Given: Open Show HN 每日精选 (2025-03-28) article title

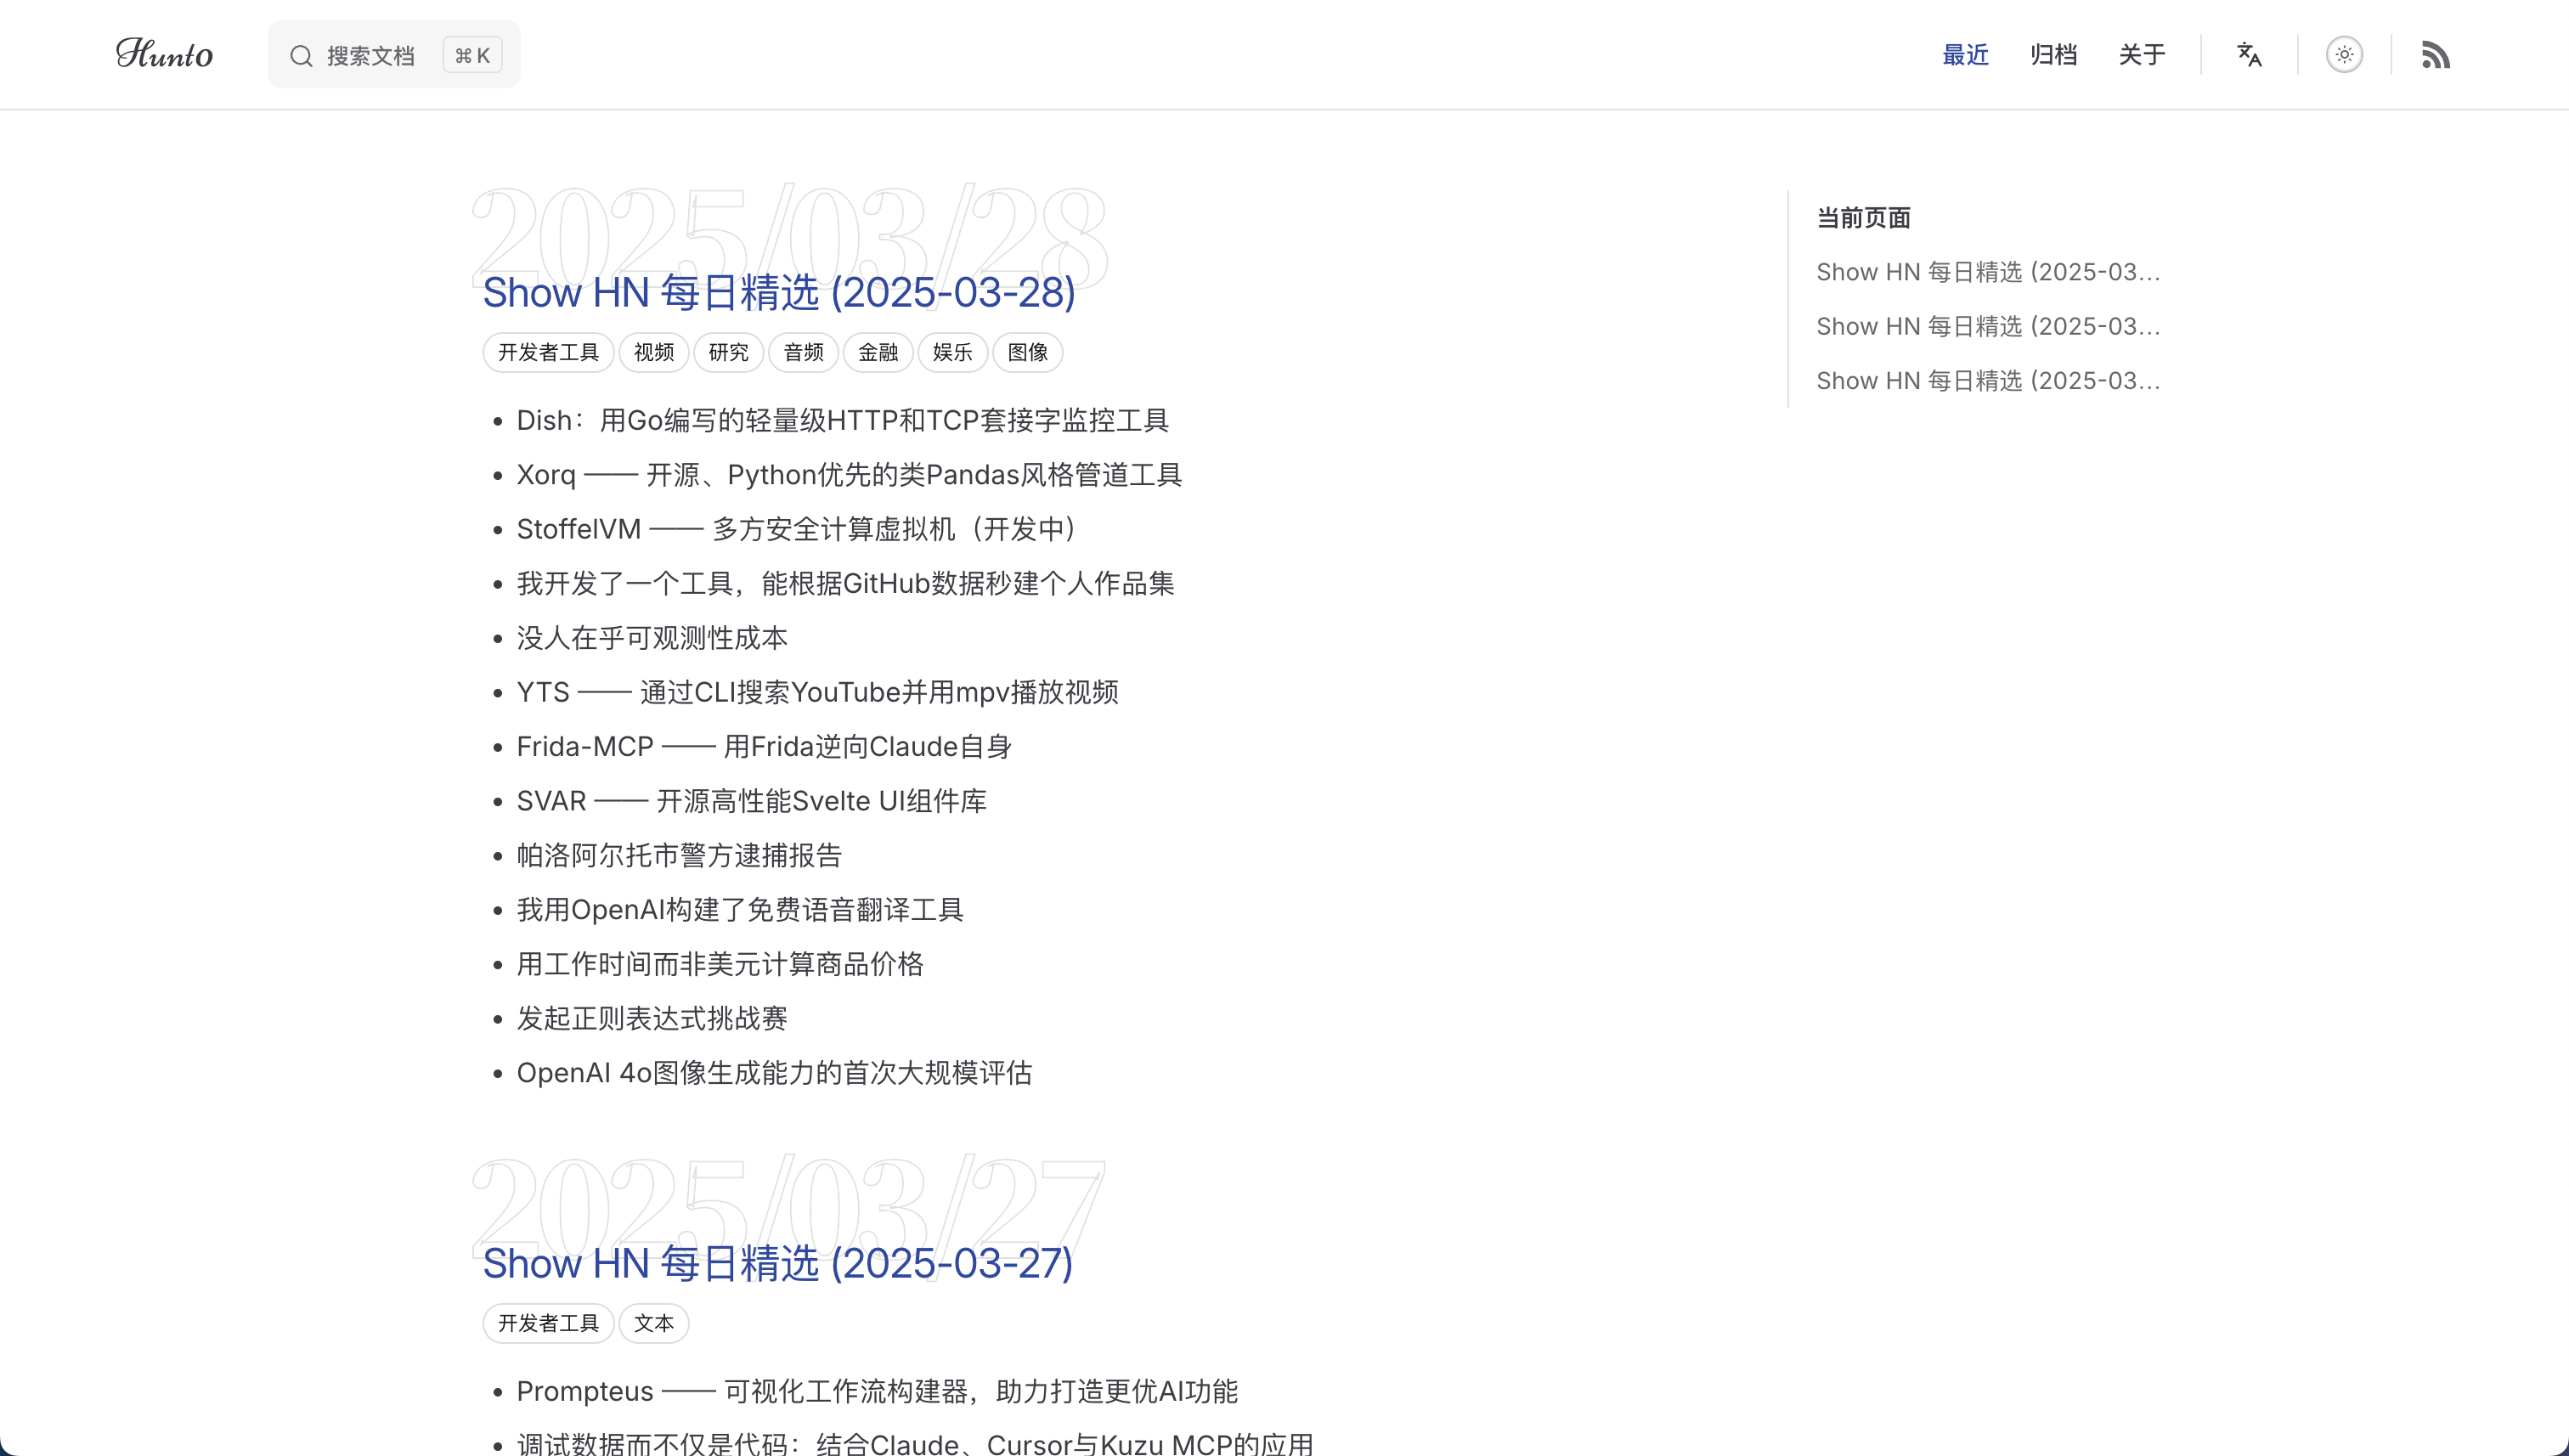Looking at the screenshot, I should point(778,292).
